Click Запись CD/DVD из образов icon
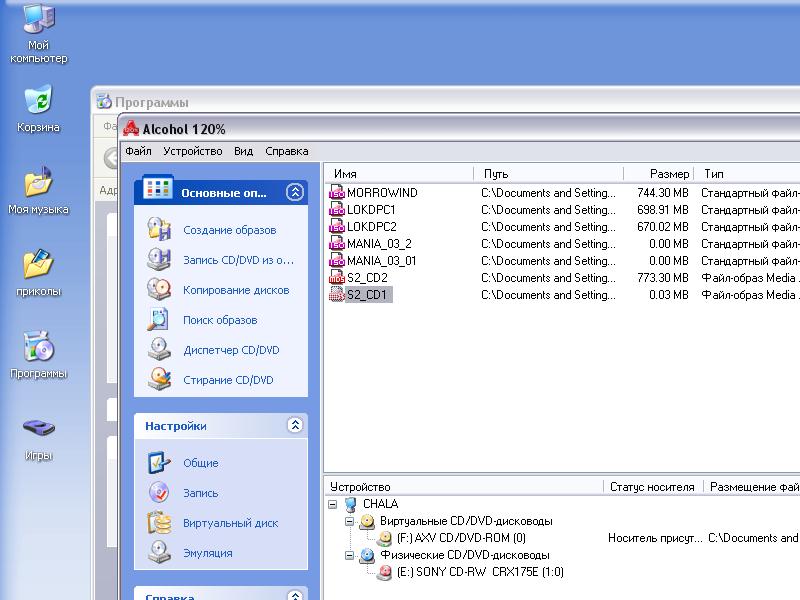The height and width of the screenshot is (600, 800). click(159, 260)
